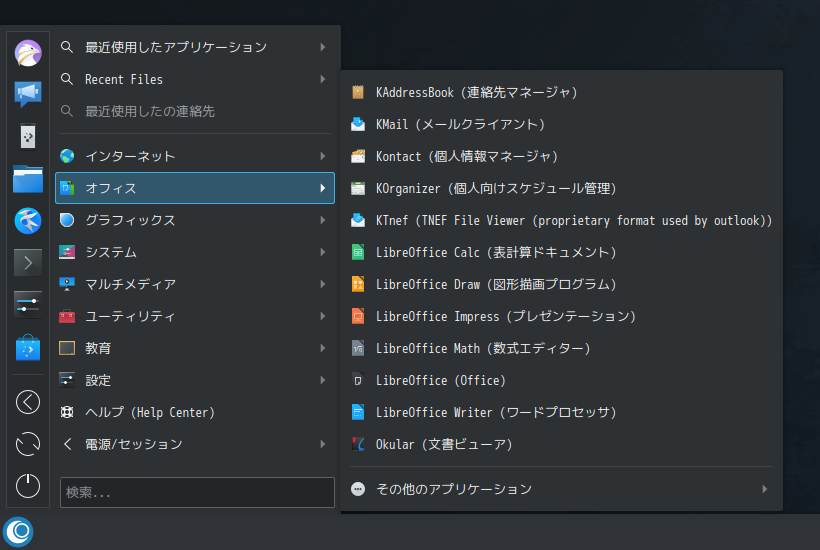Click the power shutdown icon in sidebar
The width and height of the screenshot is (820, 550).
pyautogui.click(x=28, y=486)
